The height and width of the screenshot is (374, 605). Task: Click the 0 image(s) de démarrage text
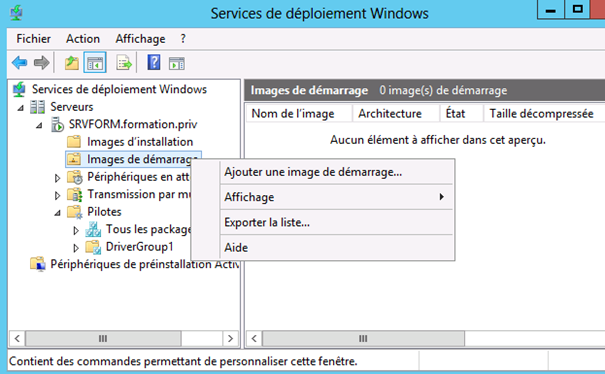pos(443,90)
